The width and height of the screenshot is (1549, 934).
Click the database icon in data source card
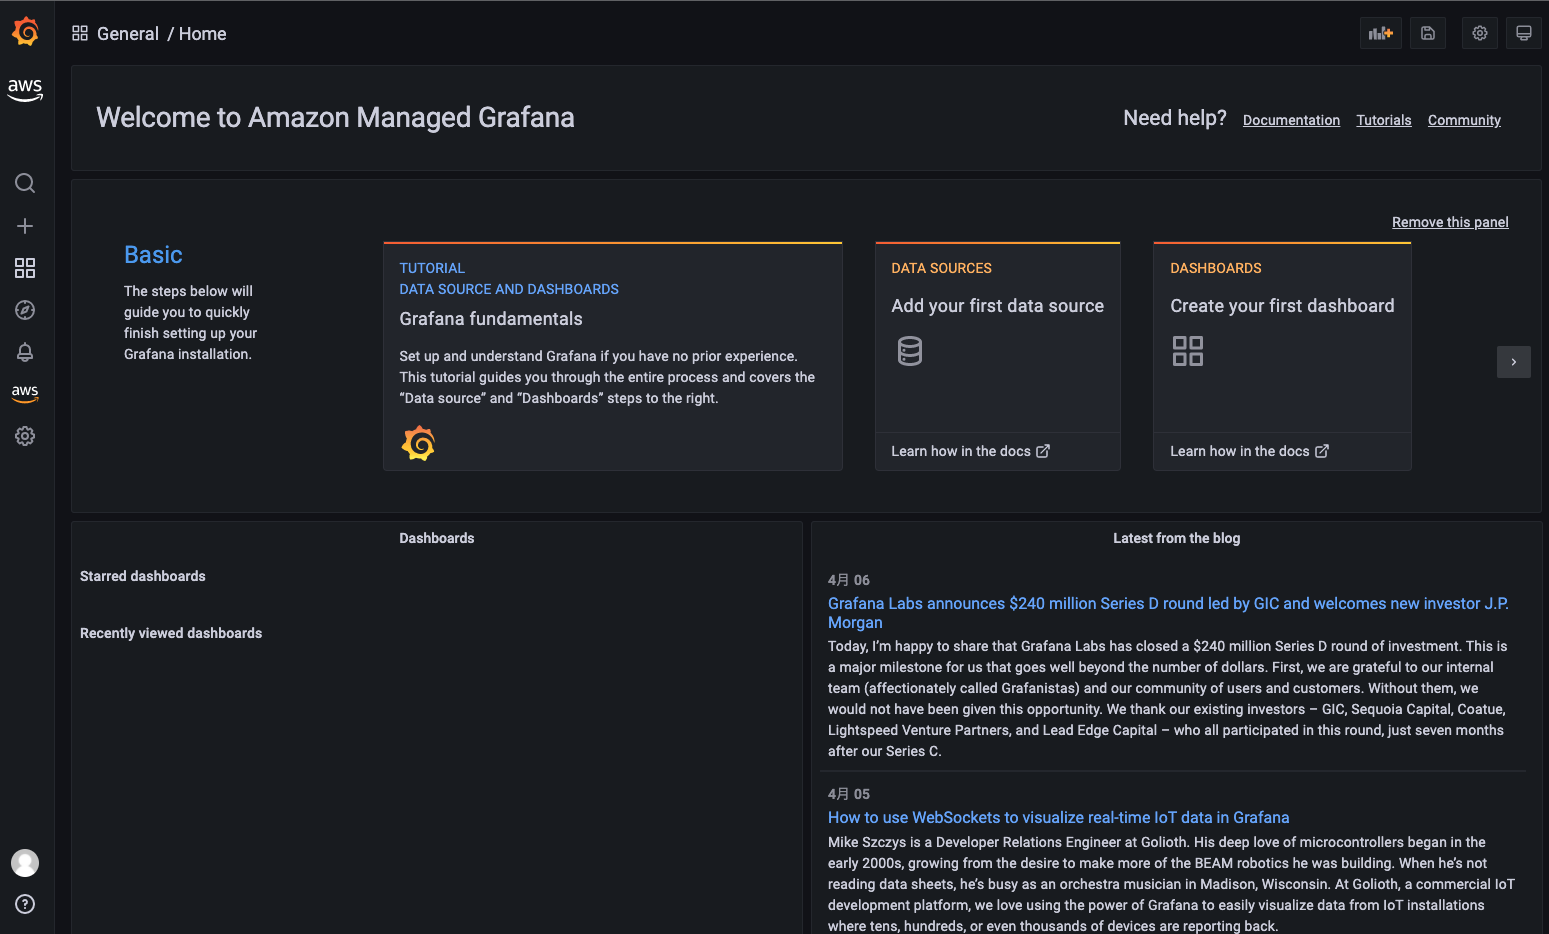pyautogui.click(x=910, y=351)
